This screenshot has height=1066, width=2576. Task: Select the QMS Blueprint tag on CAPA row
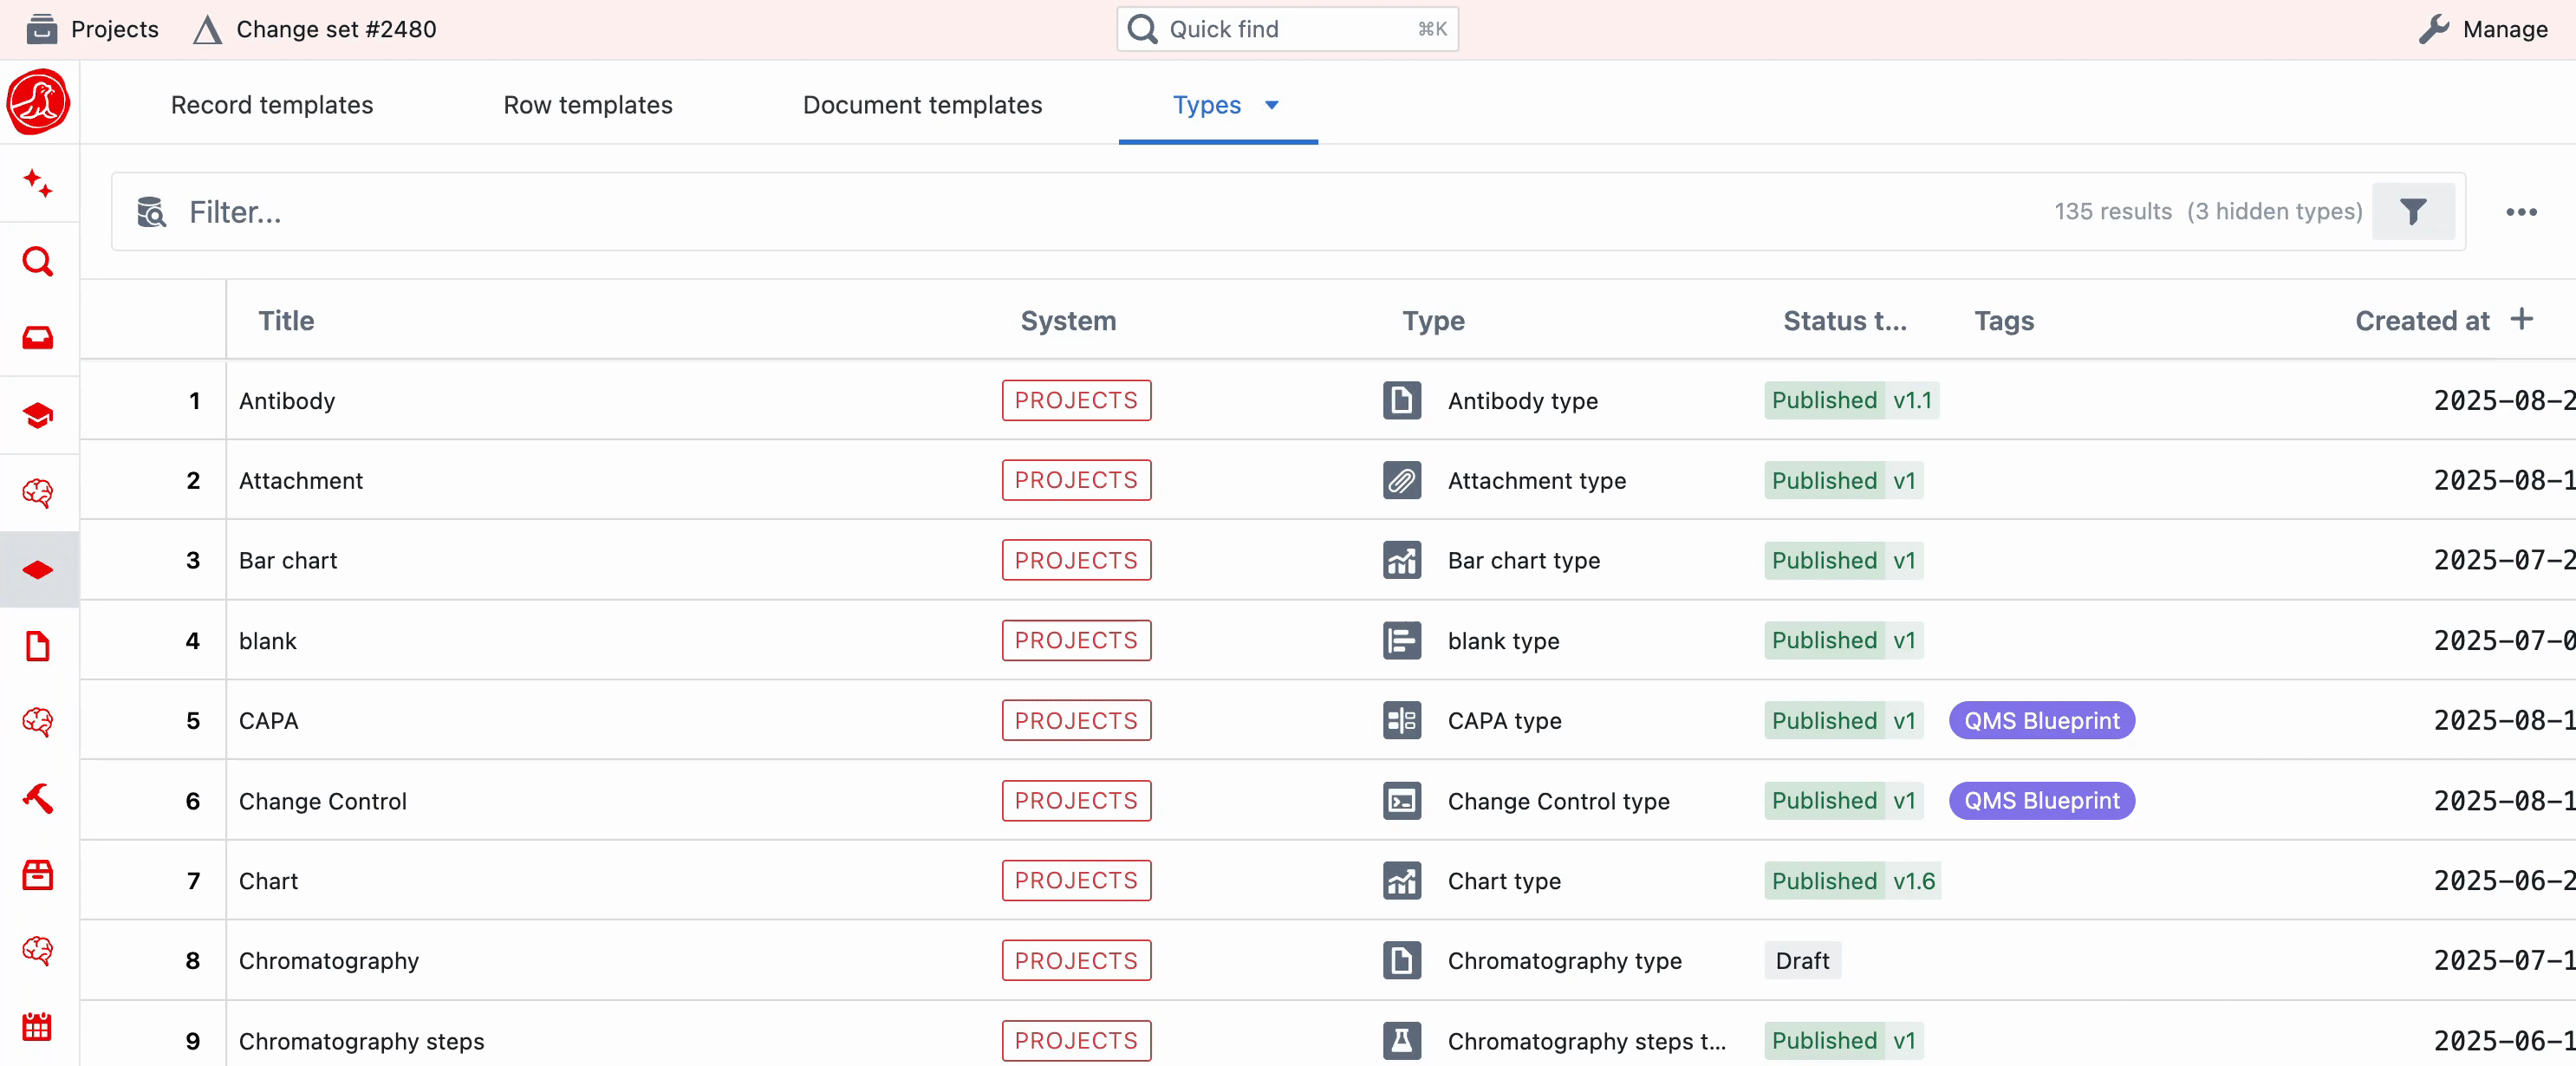click(x=2041, y=720)
